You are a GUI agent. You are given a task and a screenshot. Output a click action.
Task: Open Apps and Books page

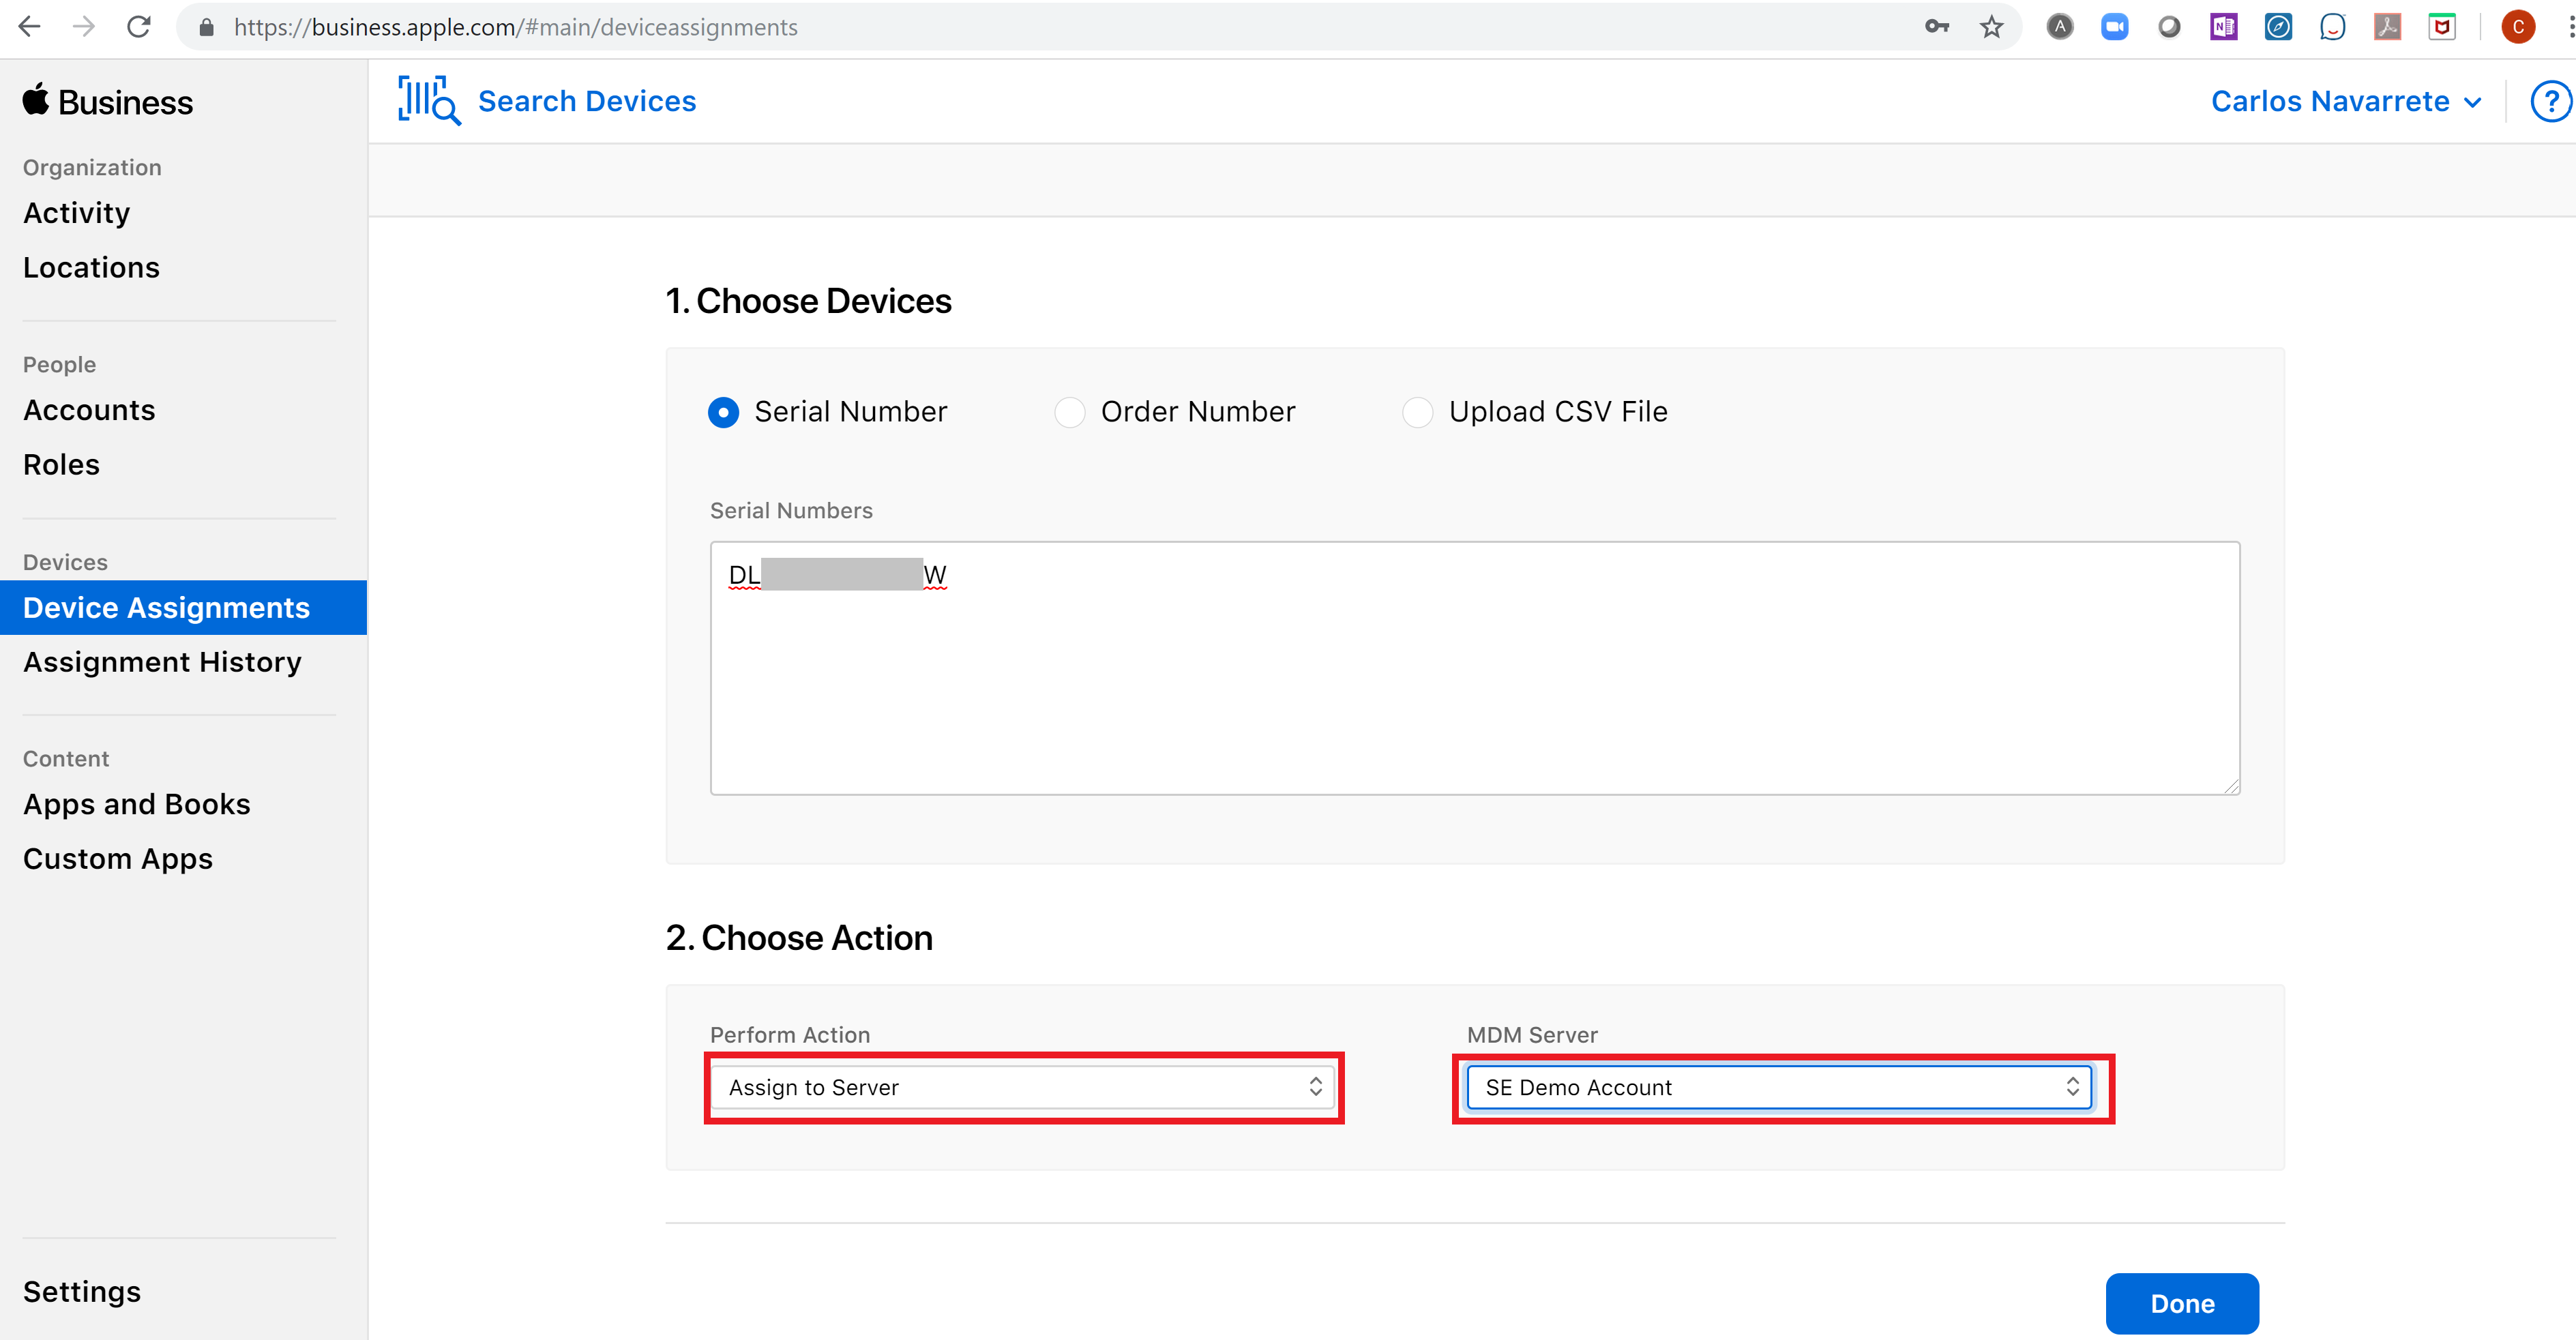(x=136, y=804)
